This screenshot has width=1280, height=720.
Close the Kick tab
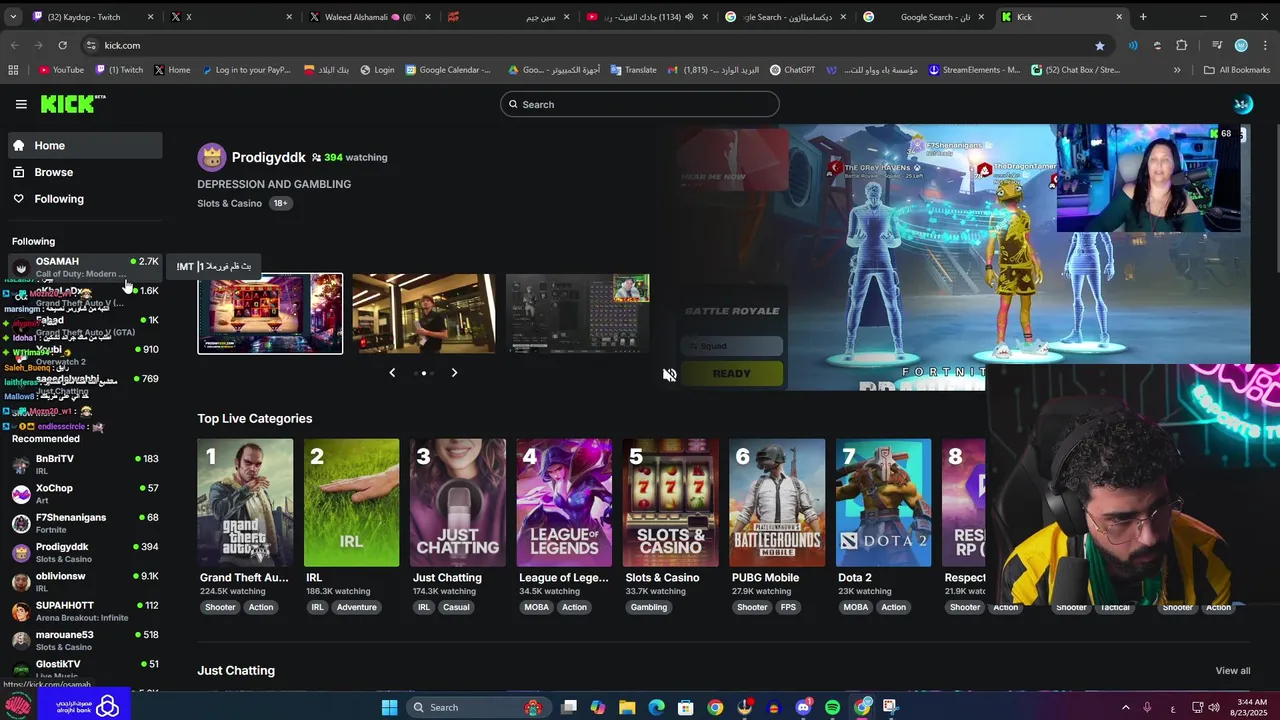[x=1118, y=17]
